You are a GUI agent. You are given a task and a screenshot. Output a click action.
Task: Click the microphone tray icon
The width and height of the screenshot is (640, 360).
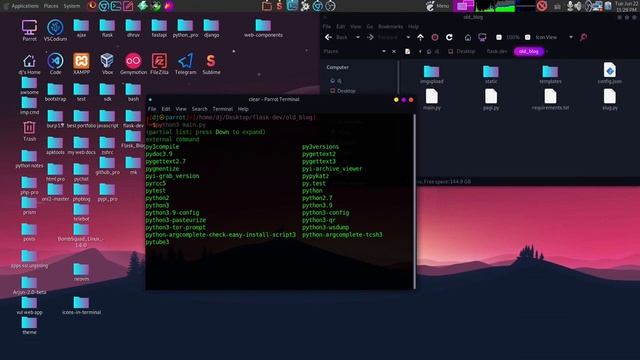(570, 6)
